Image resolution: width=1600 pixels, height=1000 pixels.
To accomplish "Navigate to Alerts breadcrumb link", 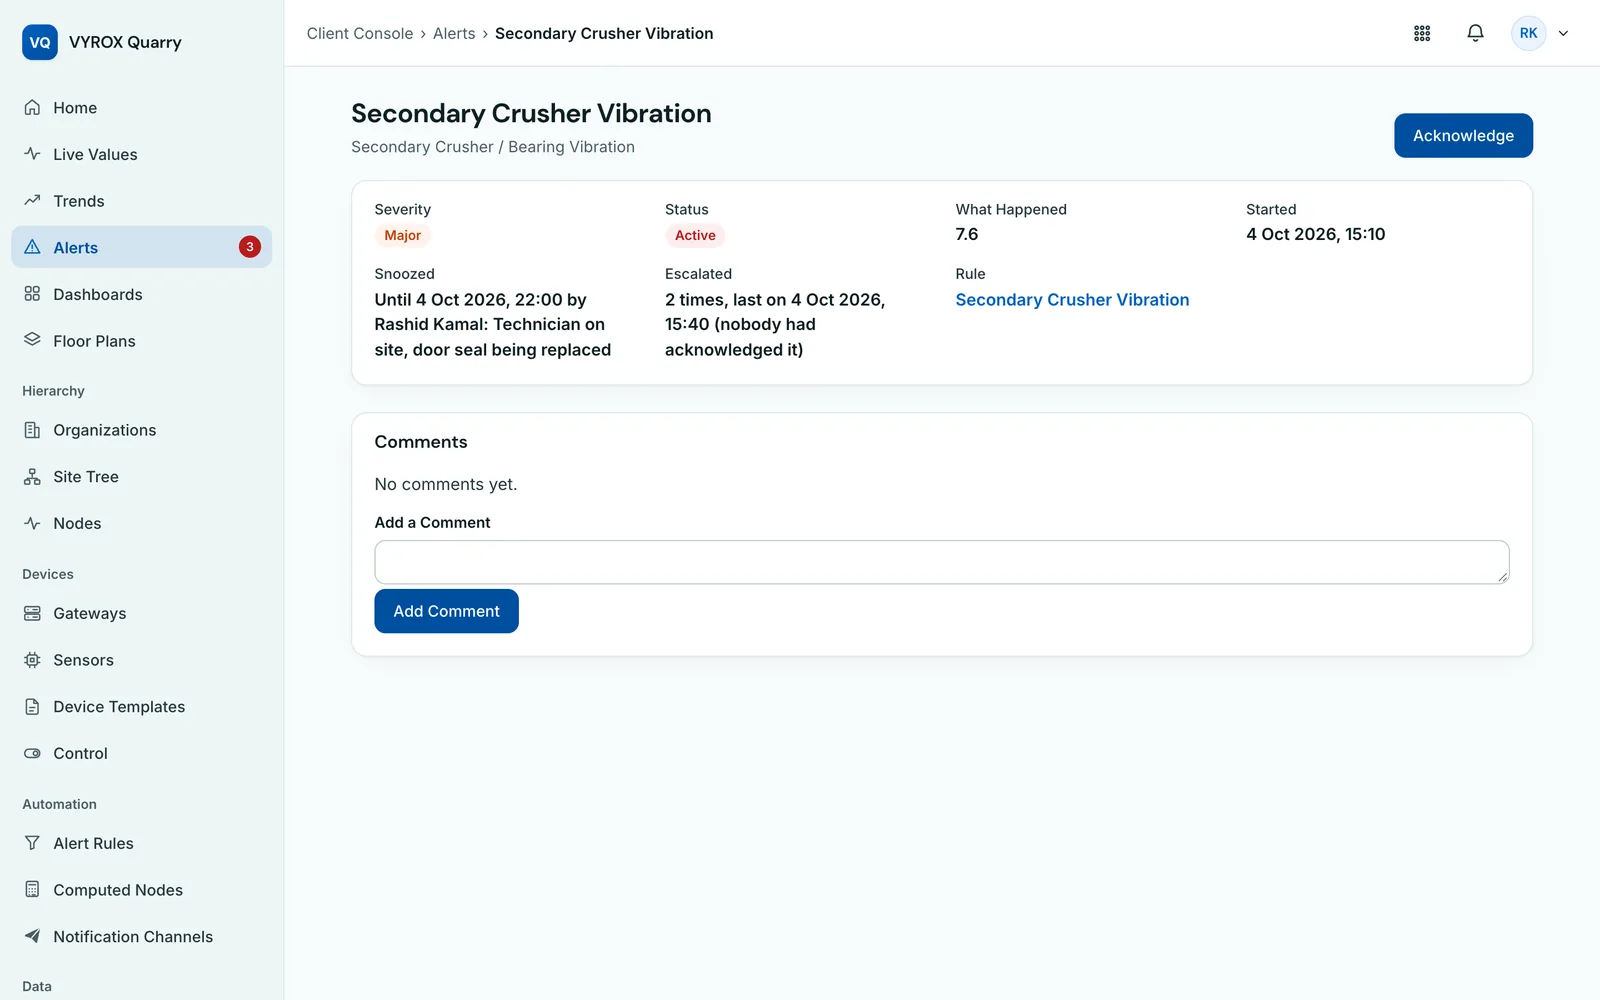I will (454, 33).
